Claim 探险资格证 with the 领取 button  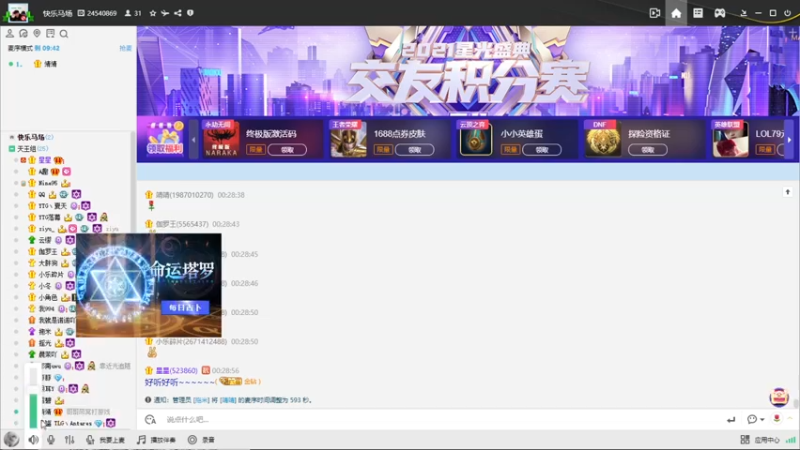click(648, 150)
